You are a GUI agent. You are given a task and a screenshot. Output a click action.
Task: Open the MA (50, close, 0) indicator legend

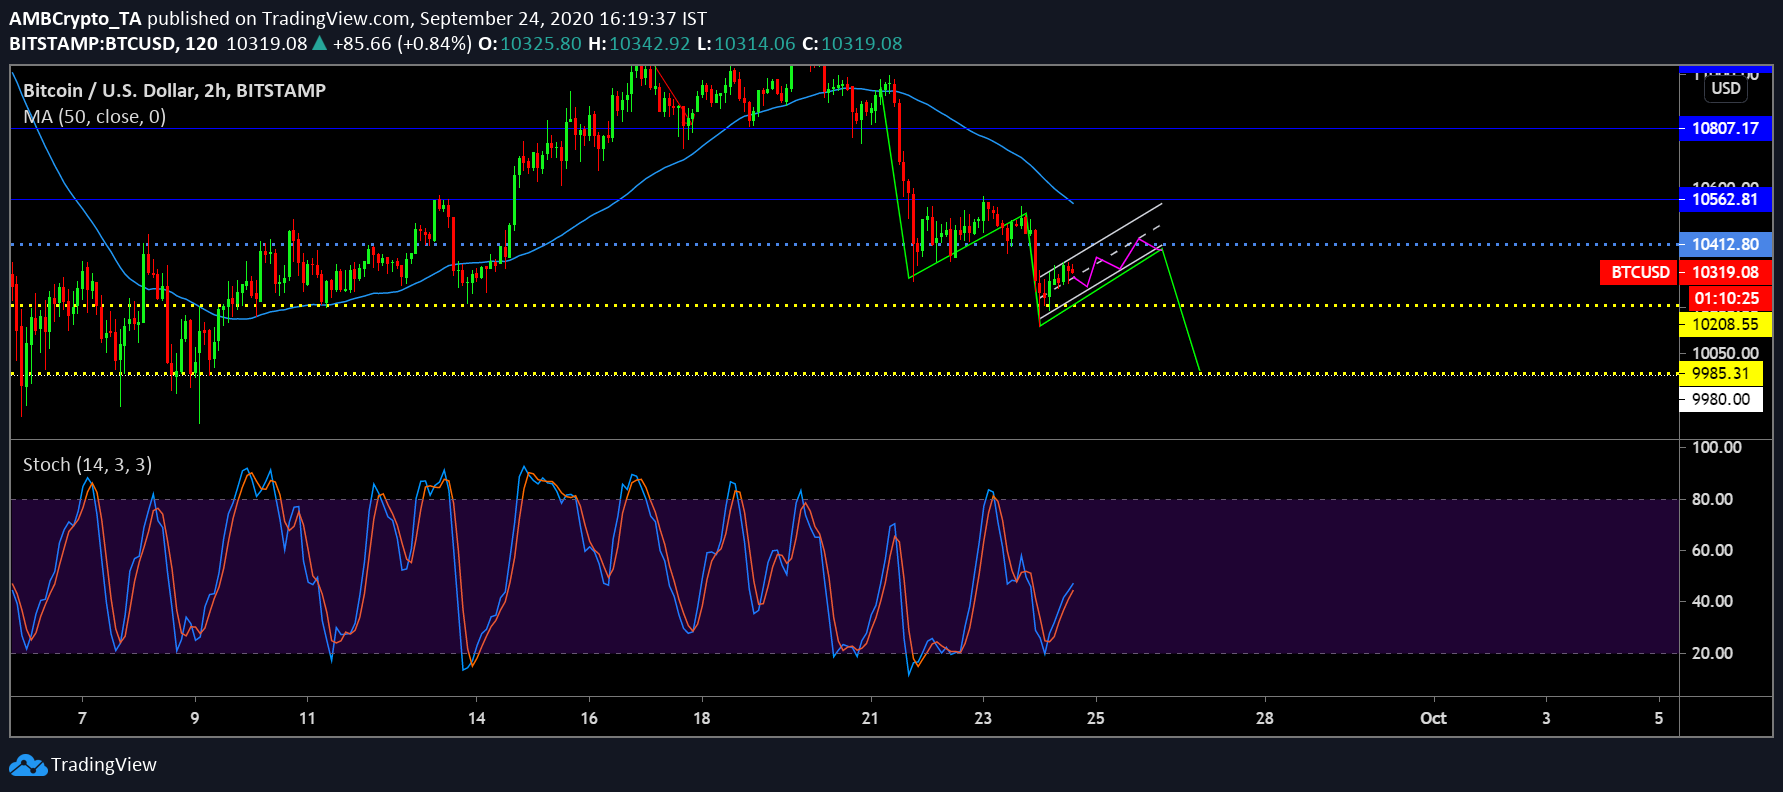(x=94, y=117)
